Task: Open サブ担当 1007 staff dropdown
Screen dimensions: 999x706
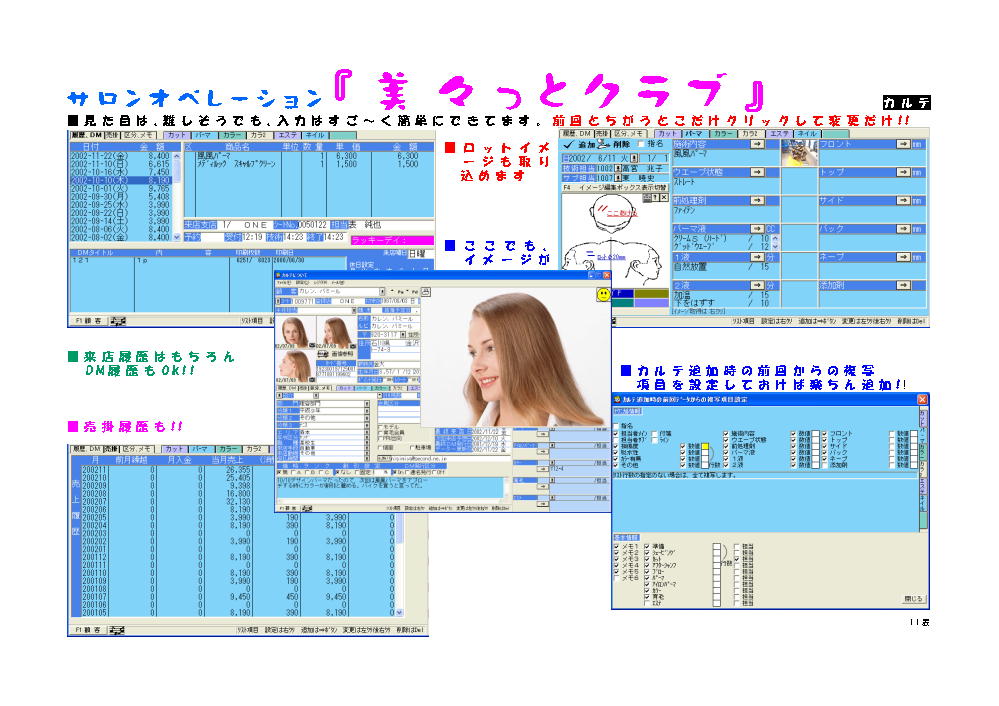Action: click(618, 178)
